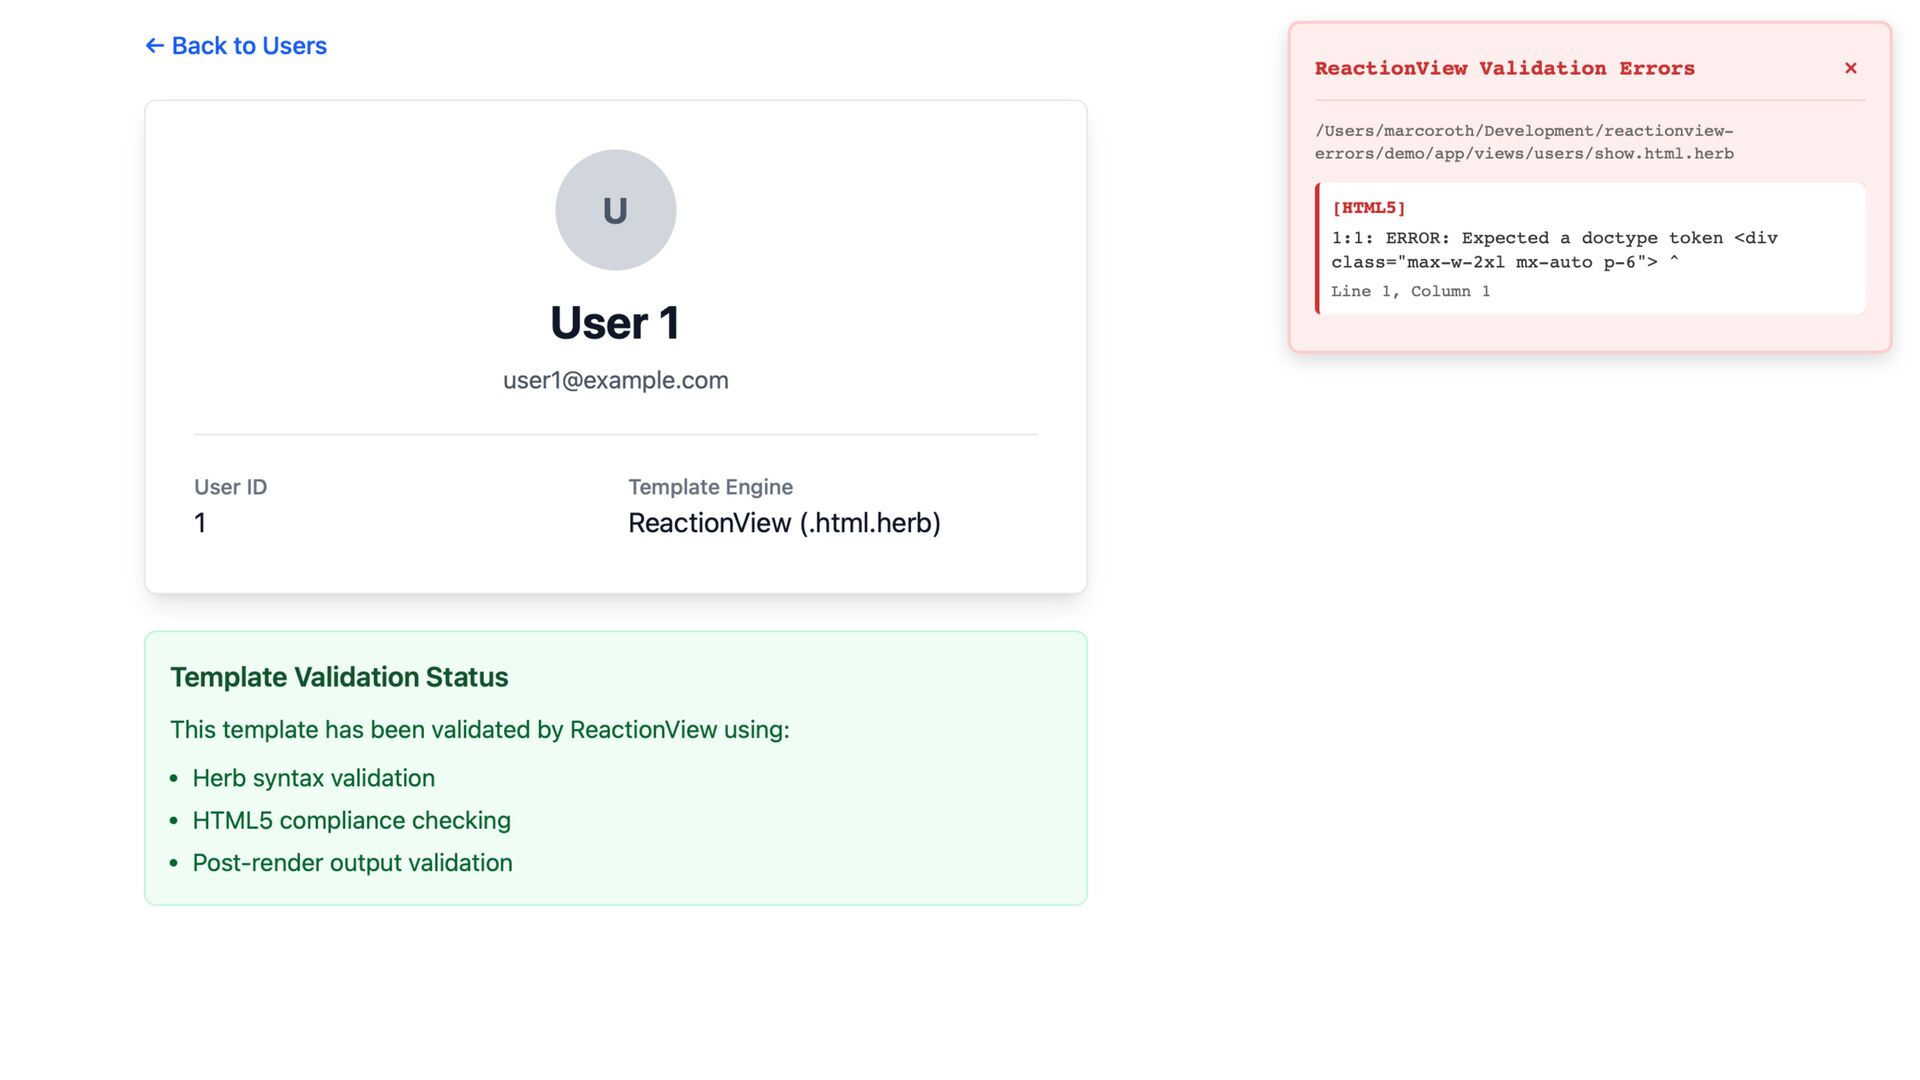Click the user ID value 1
1920x1080 pixels.
point(200,523)
